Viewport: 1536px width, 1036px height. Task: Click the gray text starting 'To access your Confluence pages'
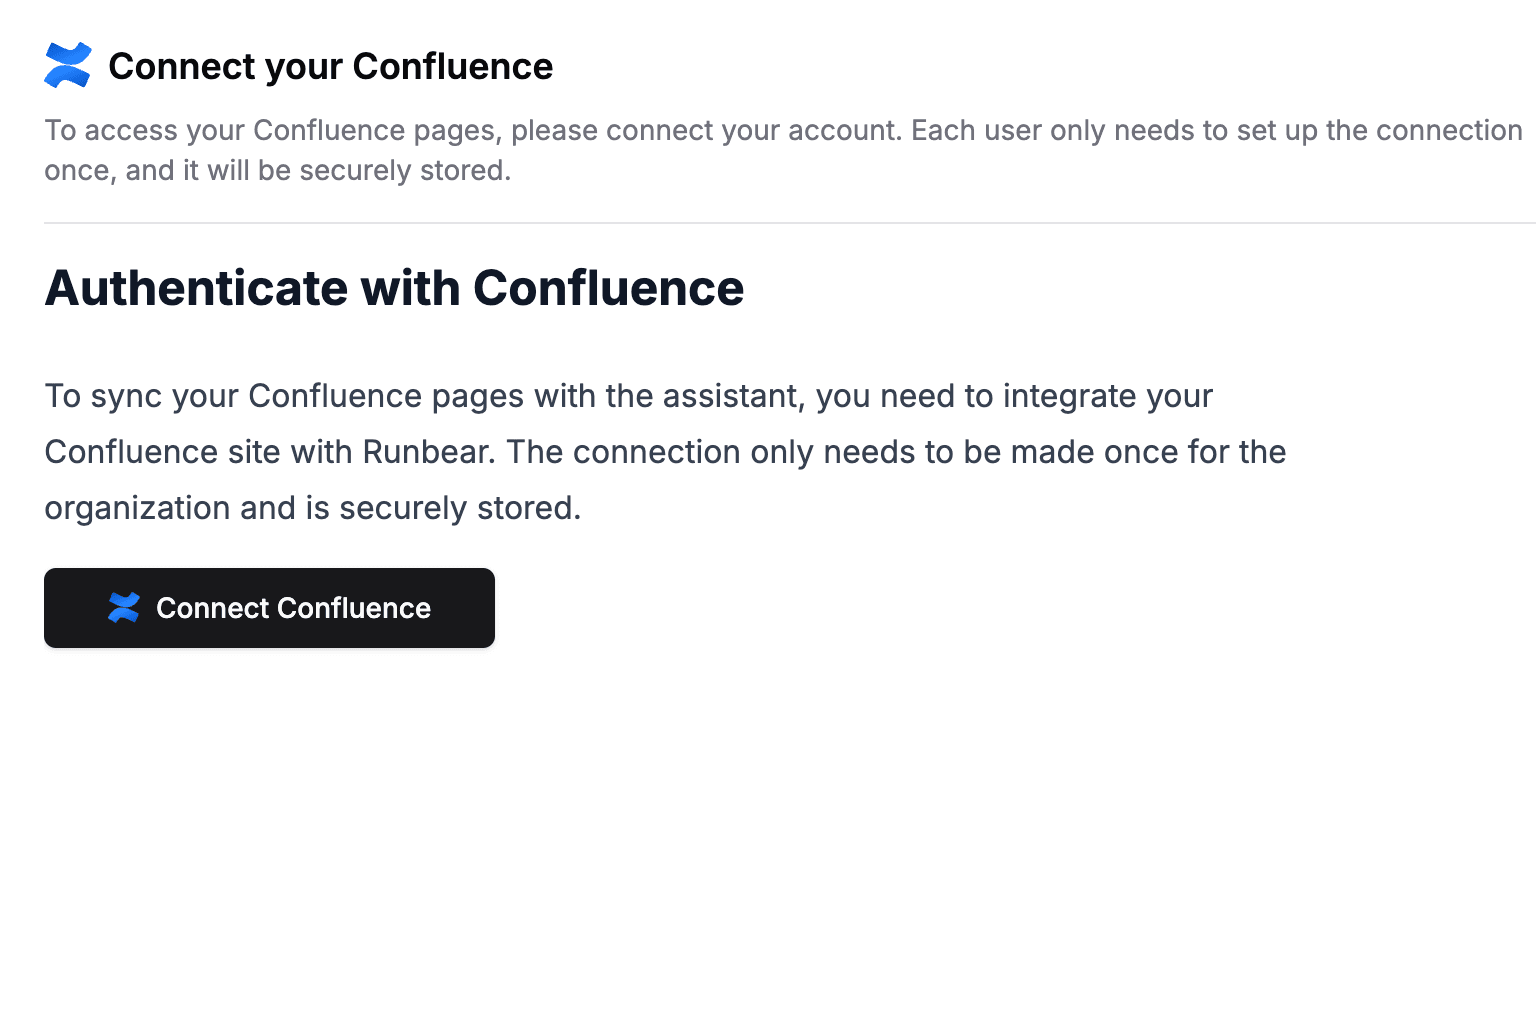(783, 150)
